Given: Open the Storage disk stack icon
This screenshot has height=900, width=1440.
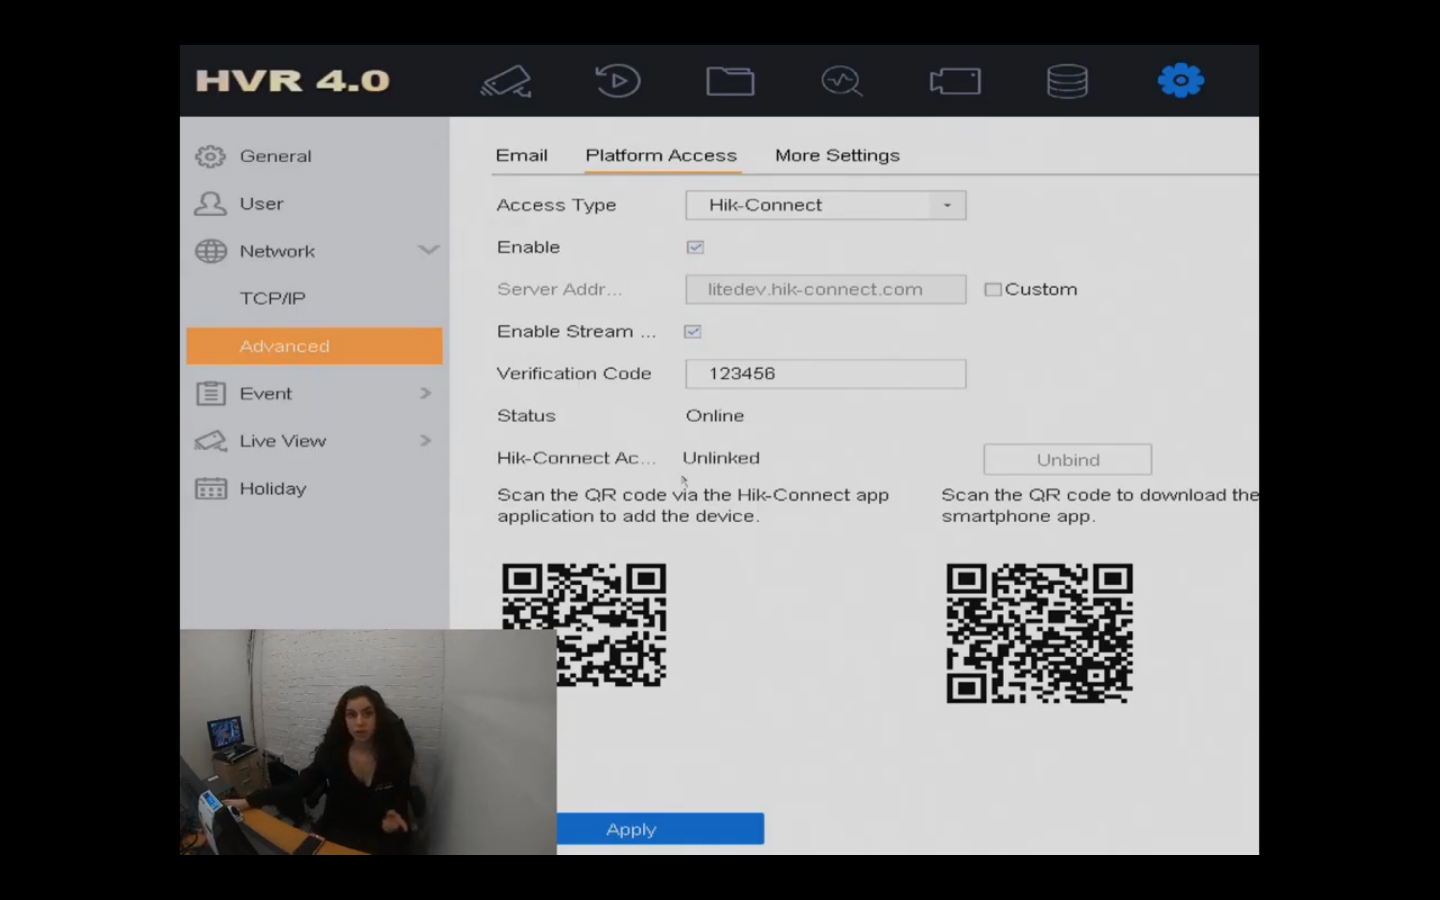Looking at the screenshot, I should pos(1067,81).
